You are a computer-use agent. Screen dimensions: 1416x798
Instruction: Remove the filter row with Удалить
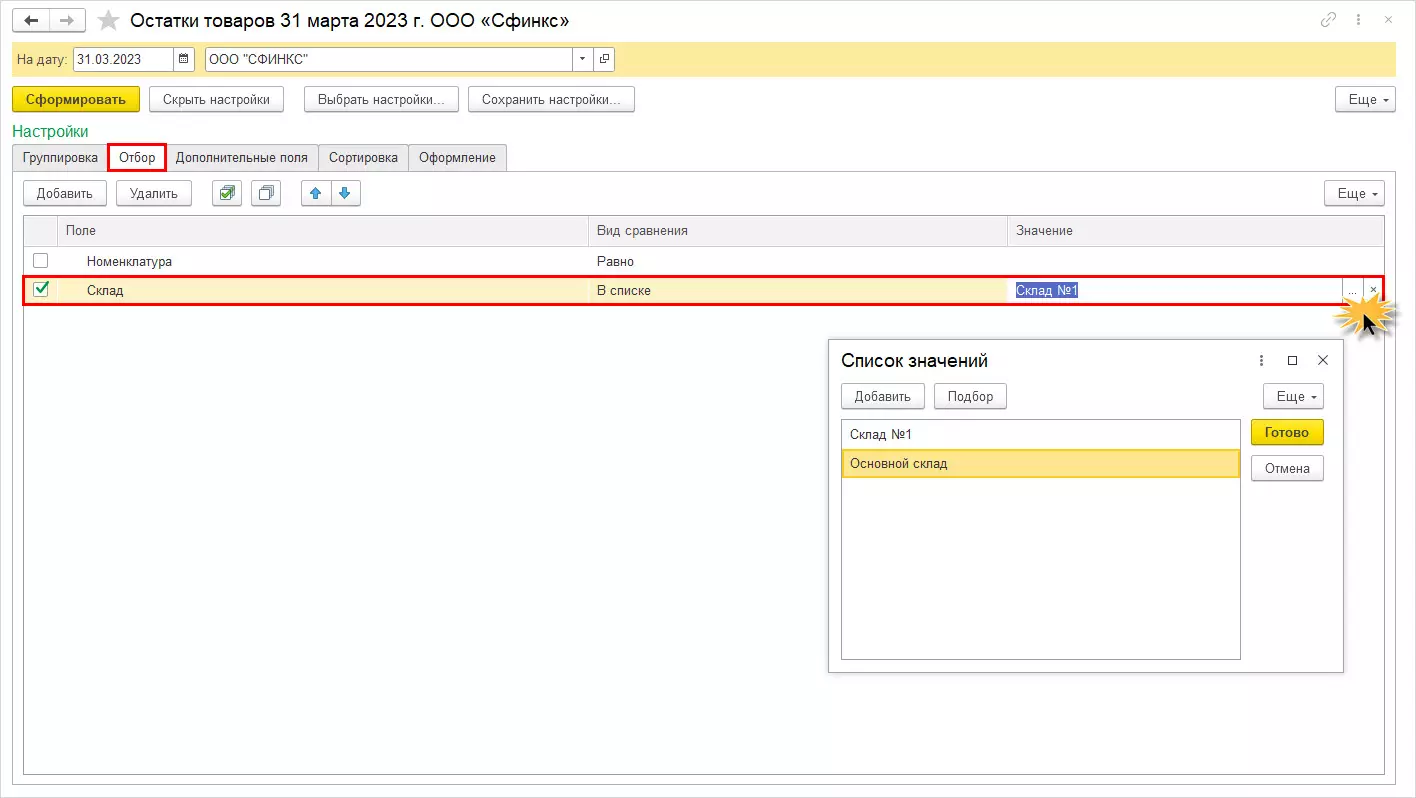[x=154, y=193]
